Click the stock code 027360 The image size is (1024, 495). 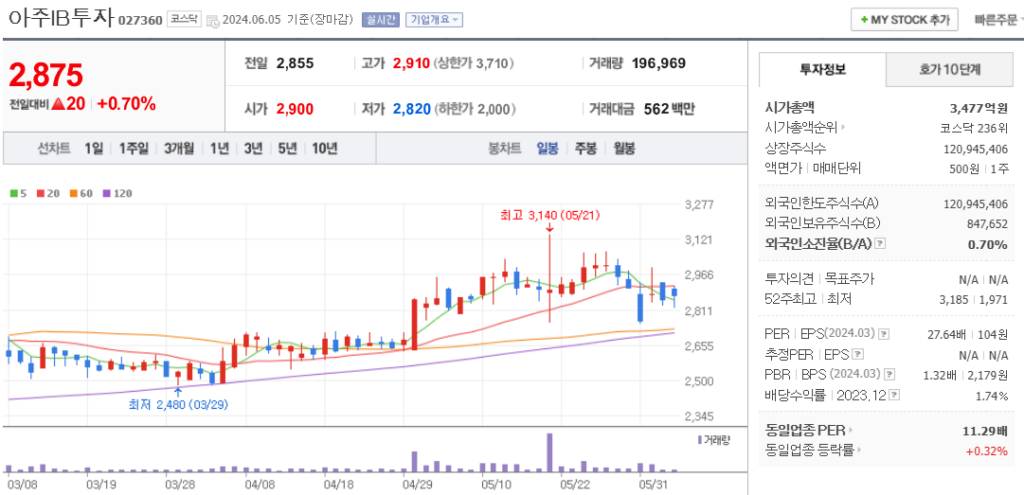click(x=140, y=20)
